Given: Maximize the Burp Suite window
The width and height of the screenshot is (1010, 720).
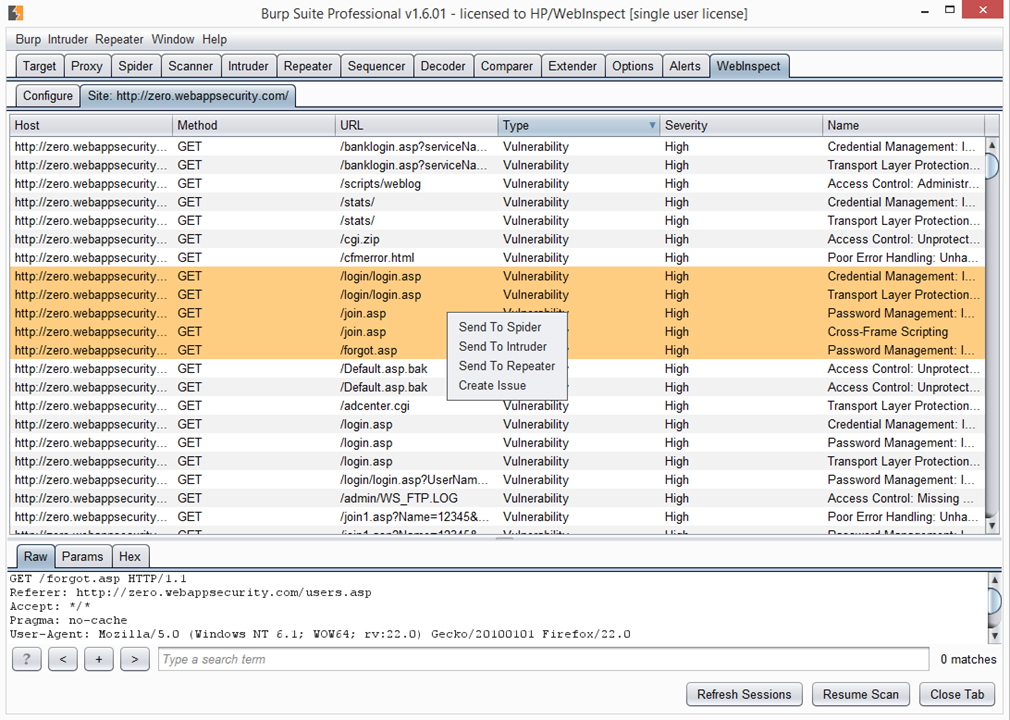Looking at the screenshot, I should tap(949, 10).
